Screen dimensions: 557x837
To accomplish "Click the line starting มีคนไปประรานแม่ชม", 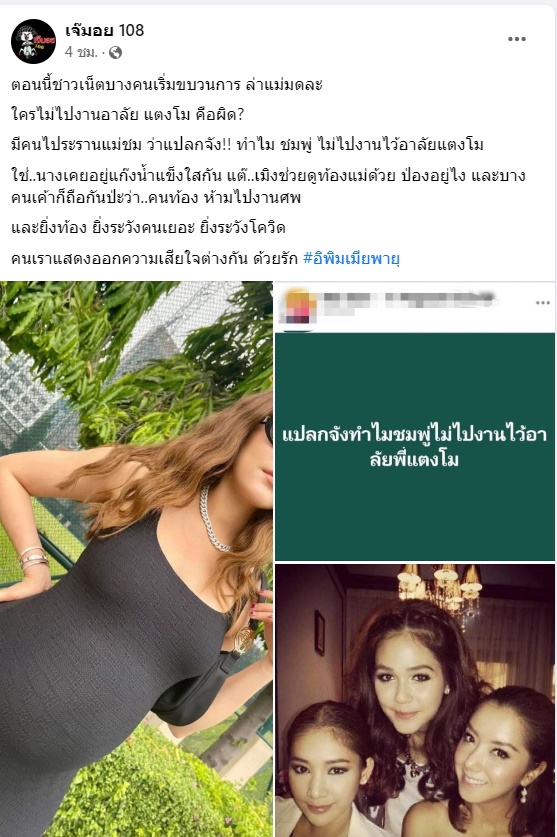I will click(247, 144).
